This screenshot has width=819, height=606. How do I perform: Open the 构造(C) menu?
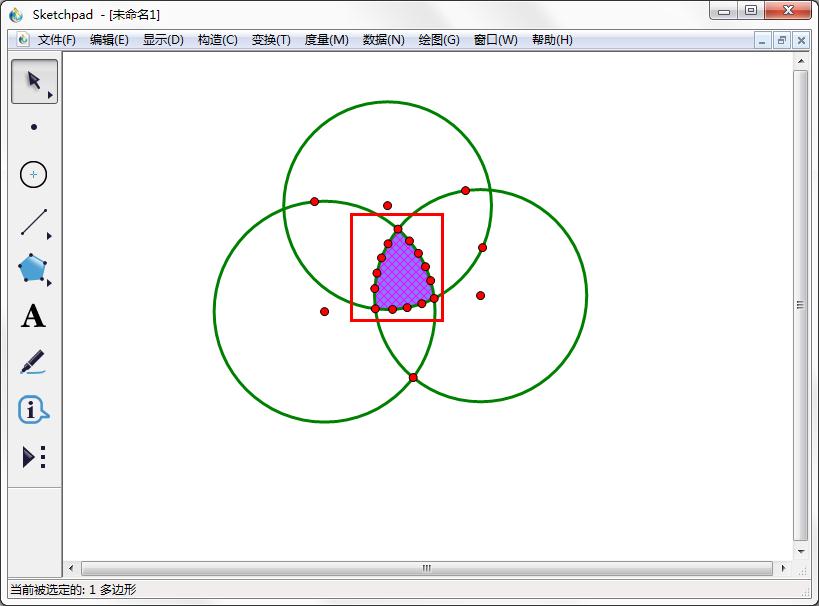click(x=217, y=40)
